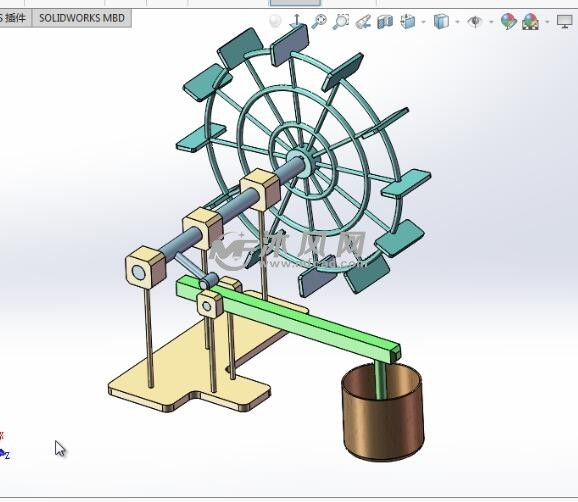Click the grey sphere icon in view toolbar
Image resolution: width=578 pixels, height=502 pixels.
click(x=275, y=21)
